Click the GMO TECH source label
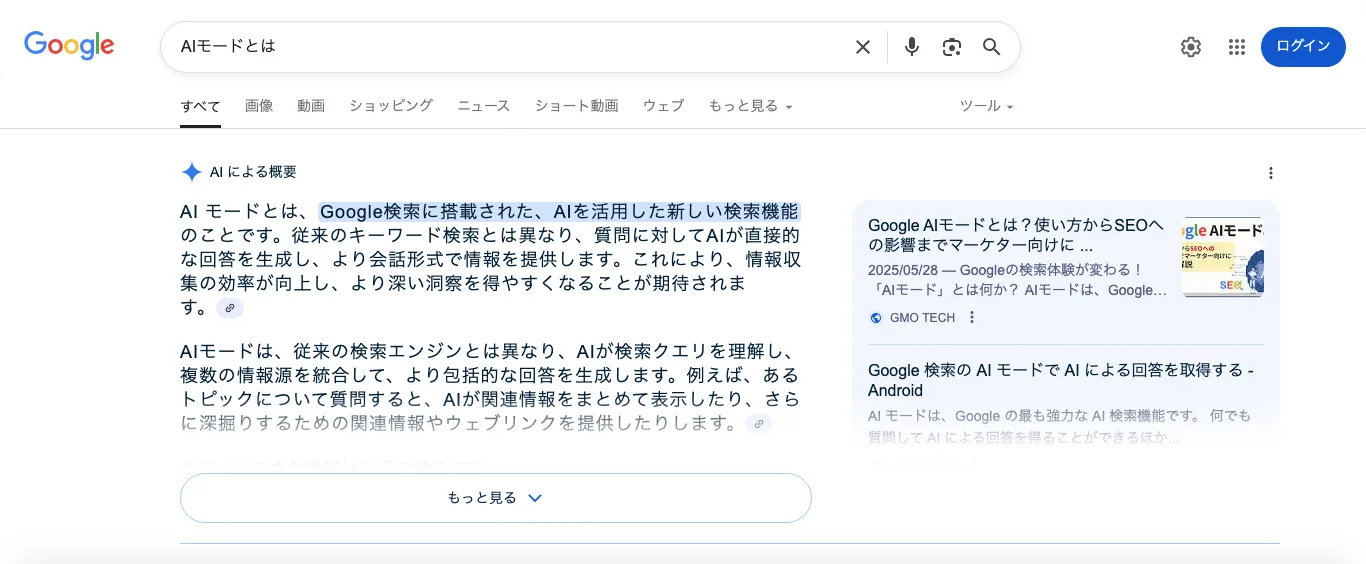The height and width of the screenshot is (564, 1366). pos(922,318)
